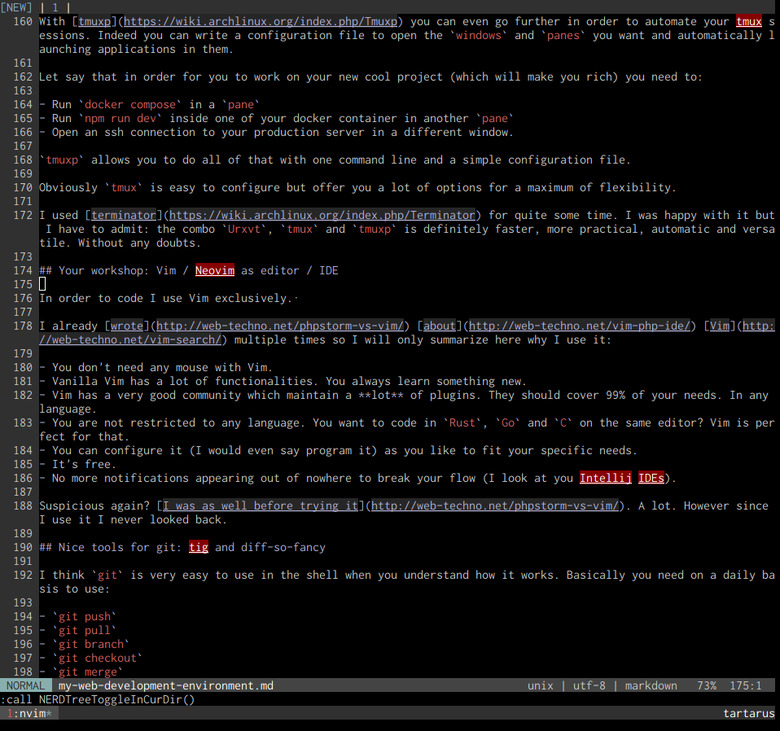780x731 pixels.
Task: Click the highlighted word Intellij
Action: [605, 478]
